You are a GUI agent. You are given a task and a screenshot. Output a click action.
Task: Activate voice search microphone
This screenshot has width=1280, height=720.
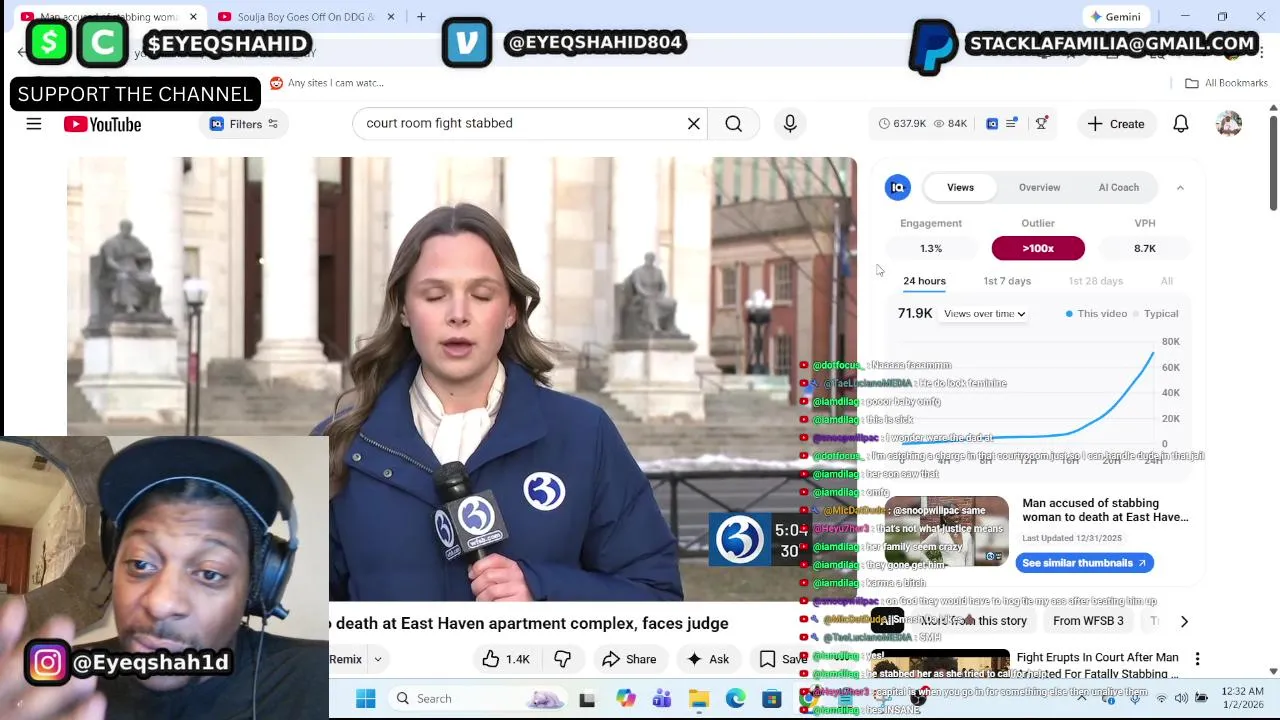790,123
